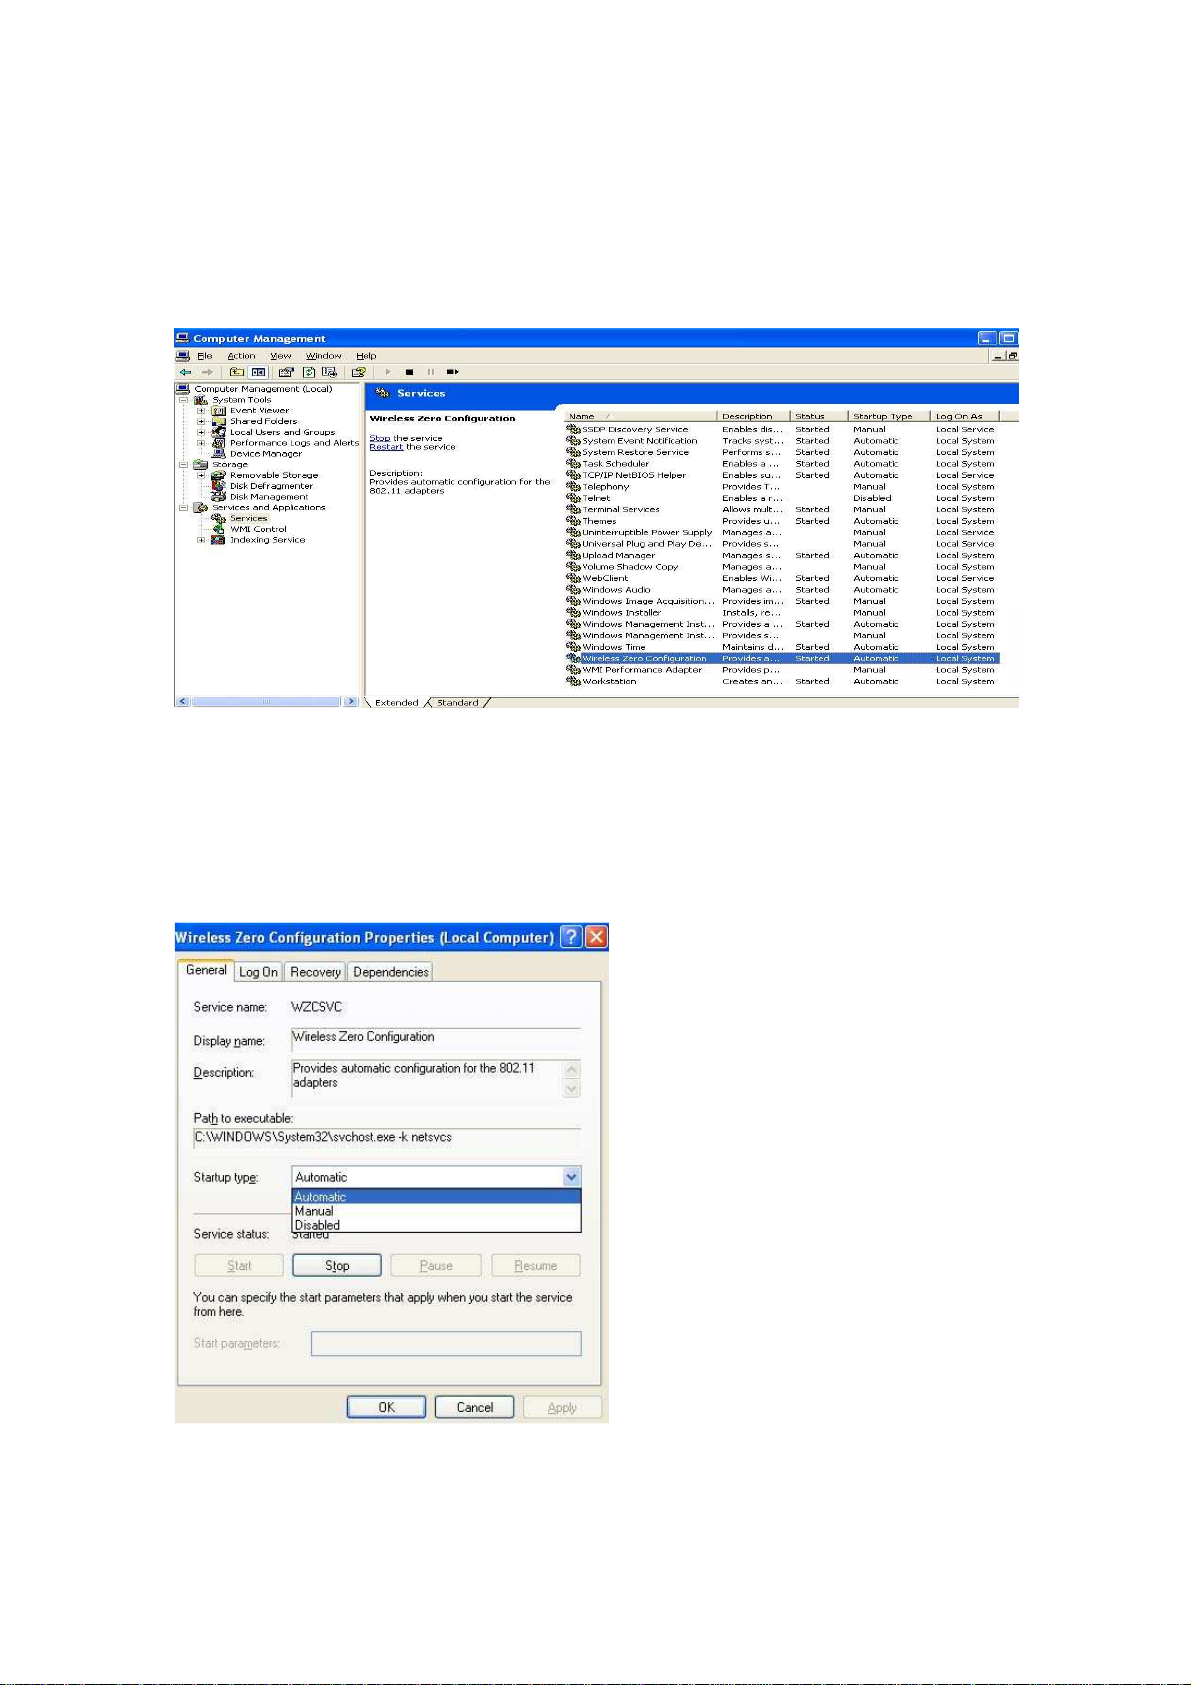Click the Description box scroll up arrow
This screenshot has width=1191, height=1685.
[572, 1069]
